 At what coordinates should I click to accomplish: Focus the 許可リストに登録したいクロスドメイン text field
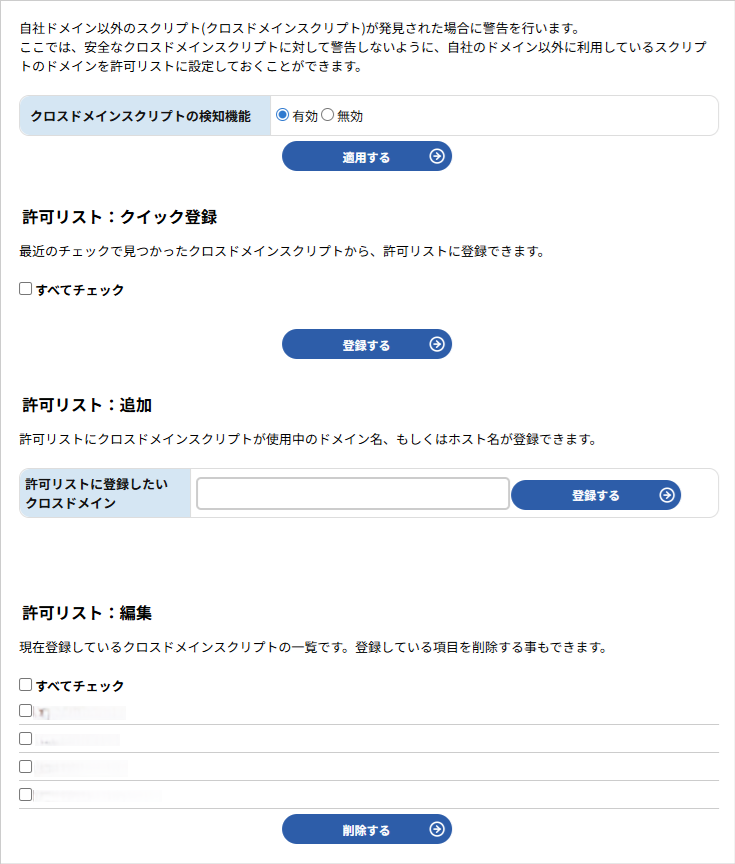coord(353,494)
